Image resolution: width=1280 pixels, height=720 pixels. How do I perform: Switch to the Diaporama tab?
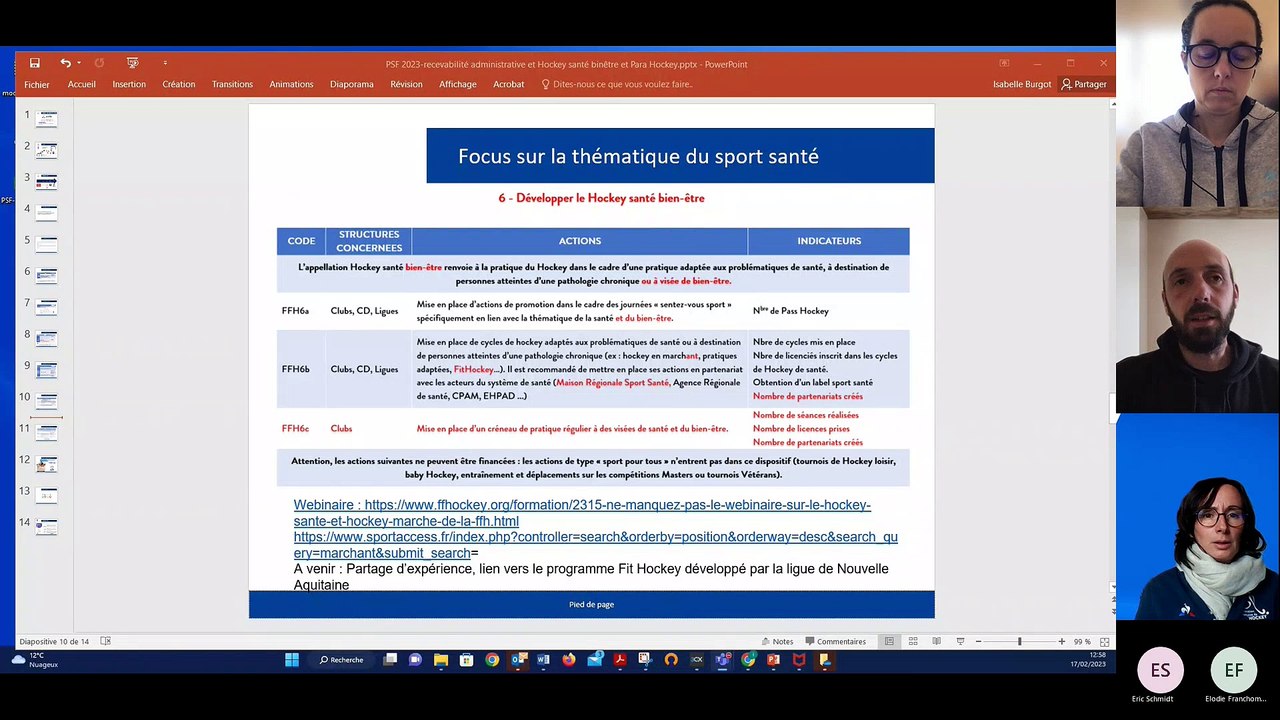(x=352, y=84)
